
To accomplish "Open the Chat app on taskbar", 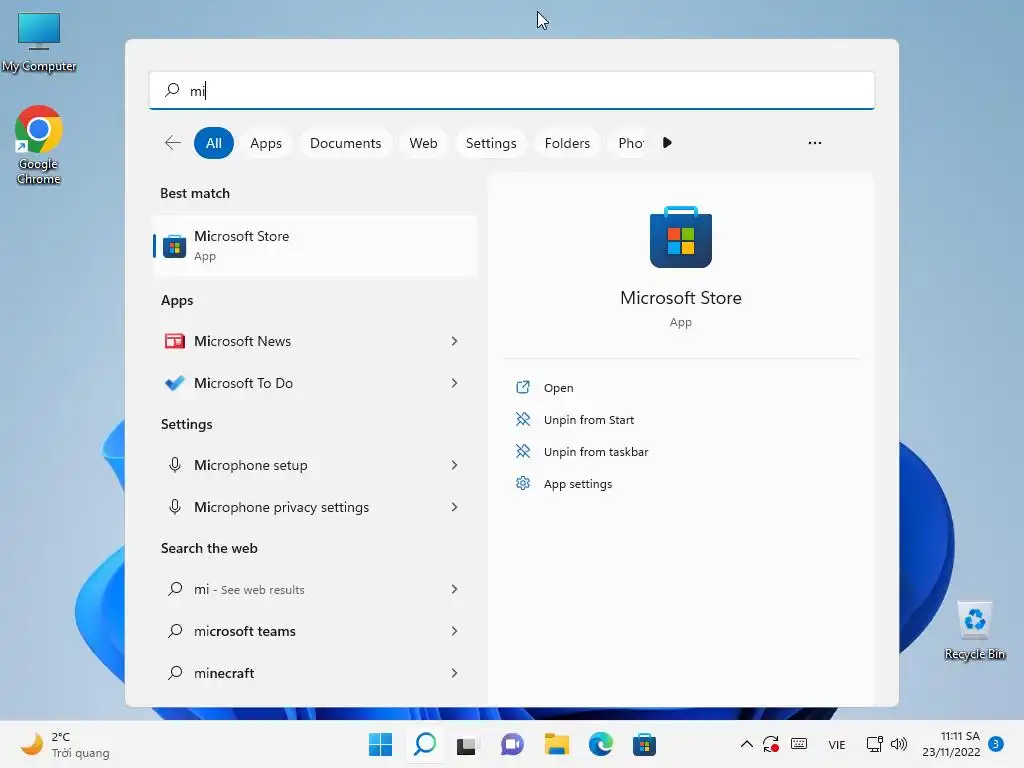I will point(512,744).
